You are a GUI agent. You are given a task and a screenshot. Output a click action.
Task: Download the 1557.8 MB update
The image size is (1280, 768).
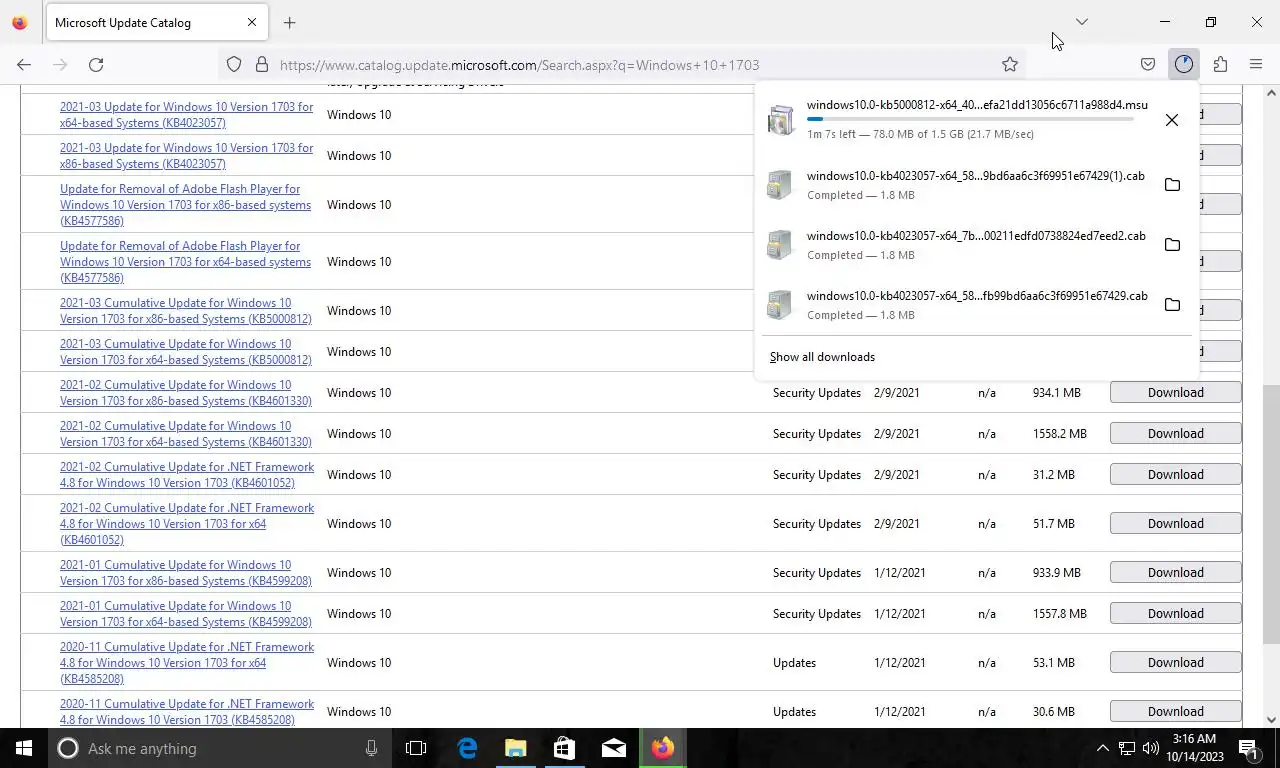[1175, 613]
